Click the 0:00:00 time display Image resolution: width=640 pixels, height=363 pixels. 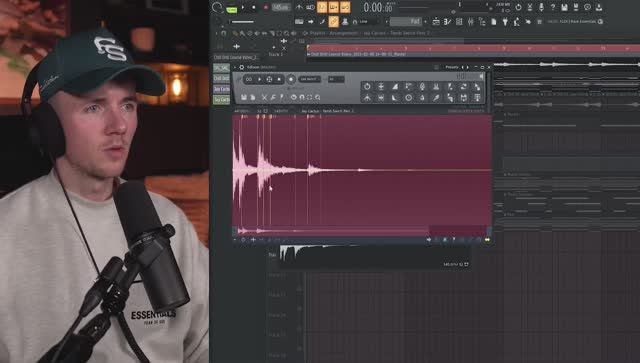pyautogui.click(x=378, y=7)
